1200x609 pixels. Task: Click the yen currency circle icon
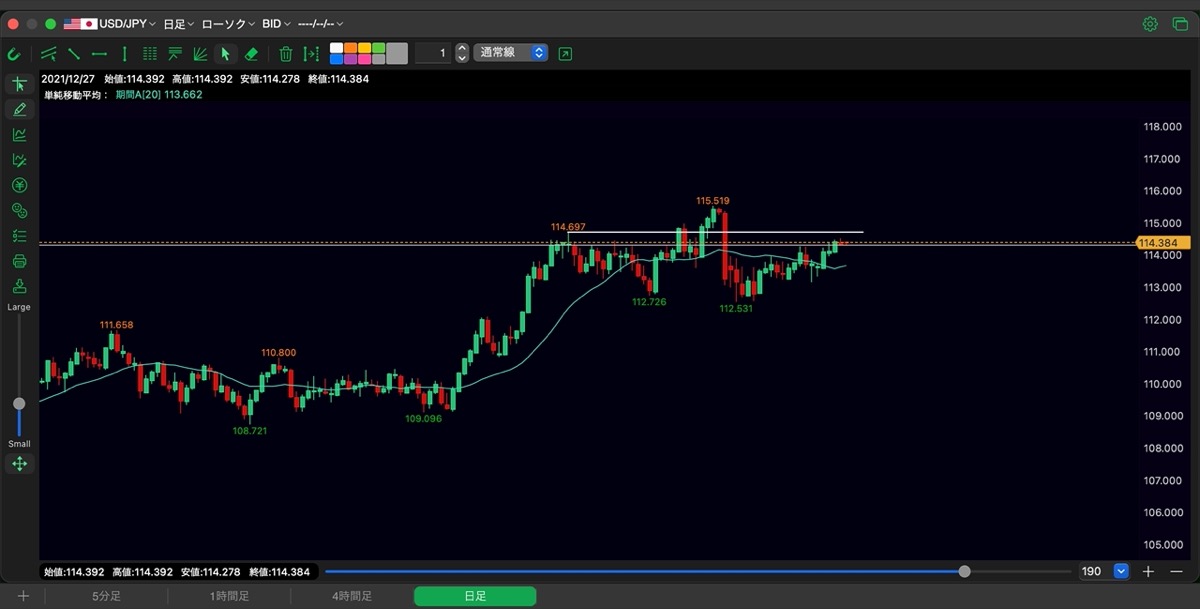pyautogui.click(x=19, y=185)
